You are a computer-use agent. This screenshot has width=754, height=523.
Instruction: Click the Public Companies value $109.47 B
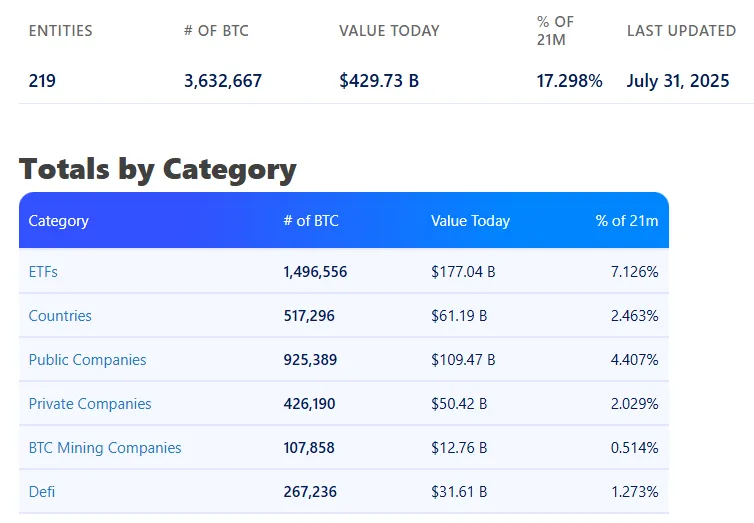pyautogui.click(x=463, y=360)
